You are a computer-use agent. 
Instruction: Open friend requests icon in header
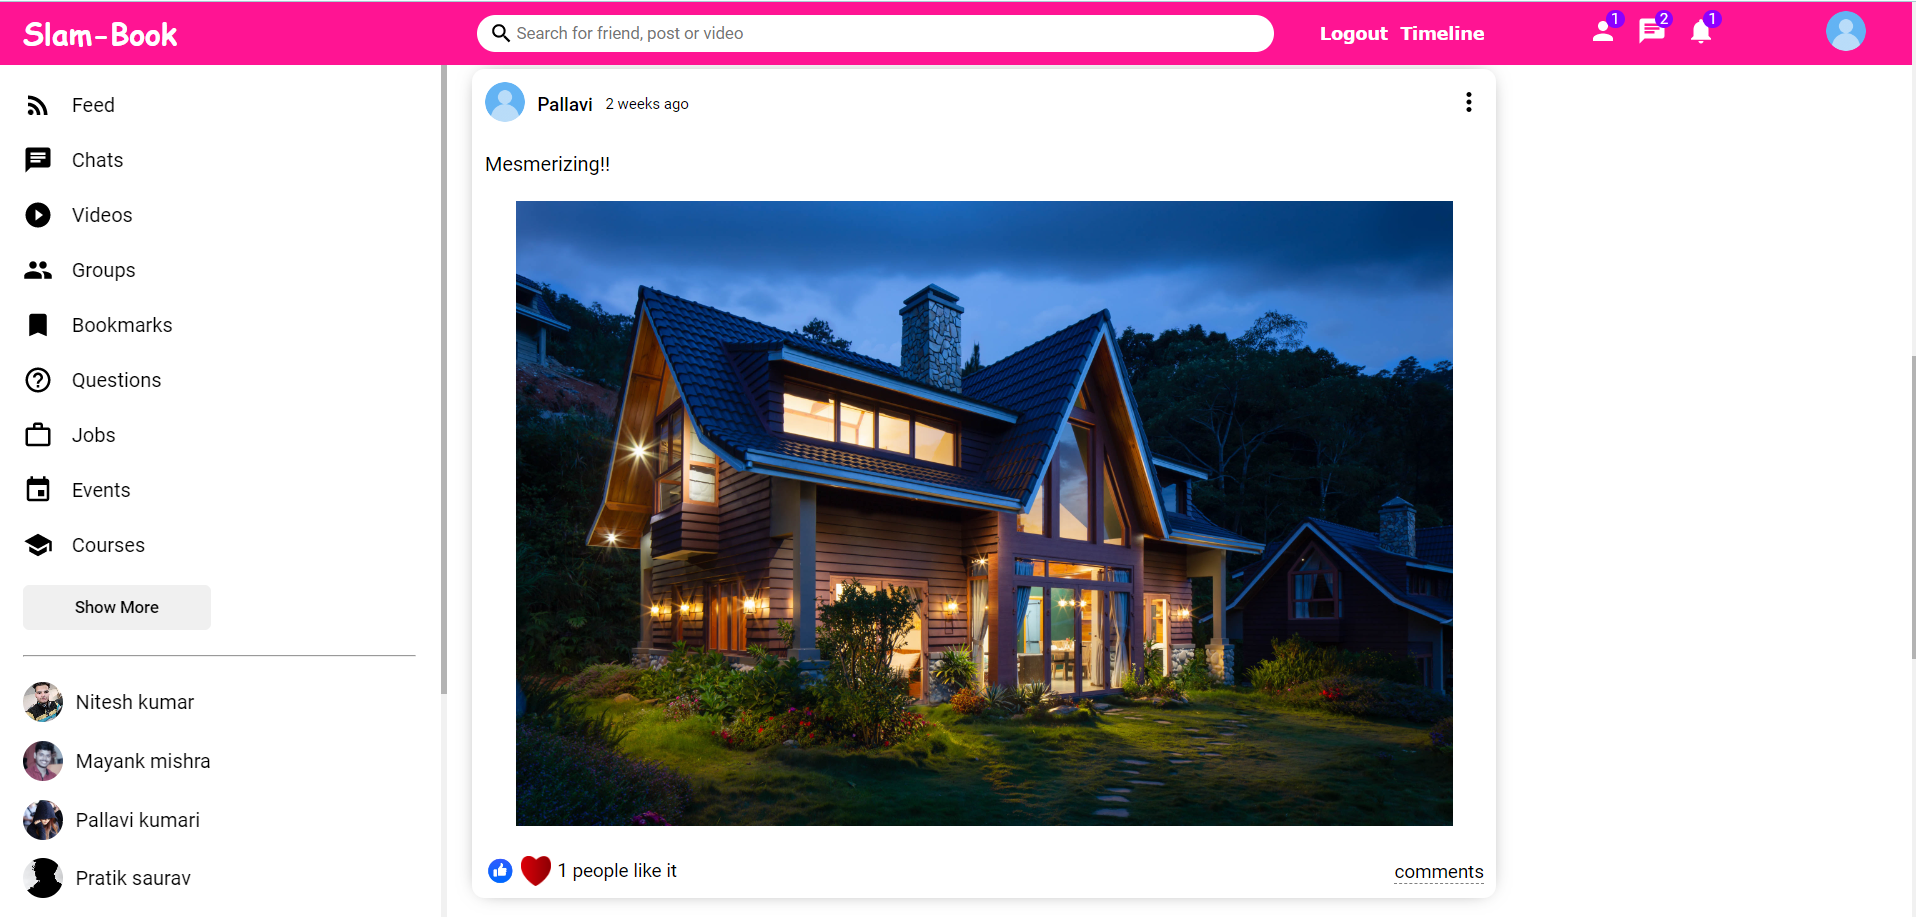[x=1603, y=32]
